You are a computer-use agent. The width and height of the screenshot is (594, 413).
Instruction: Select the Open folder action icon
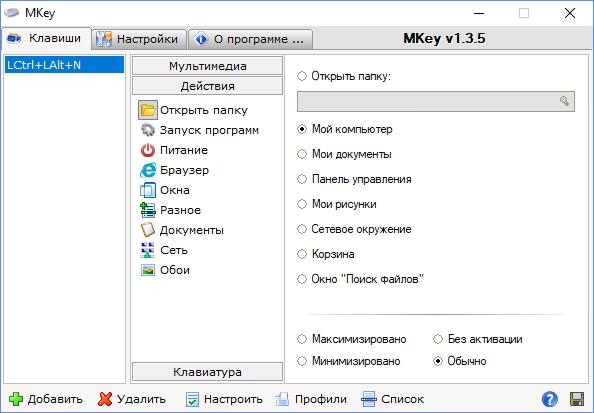click(x=148, y=110)
